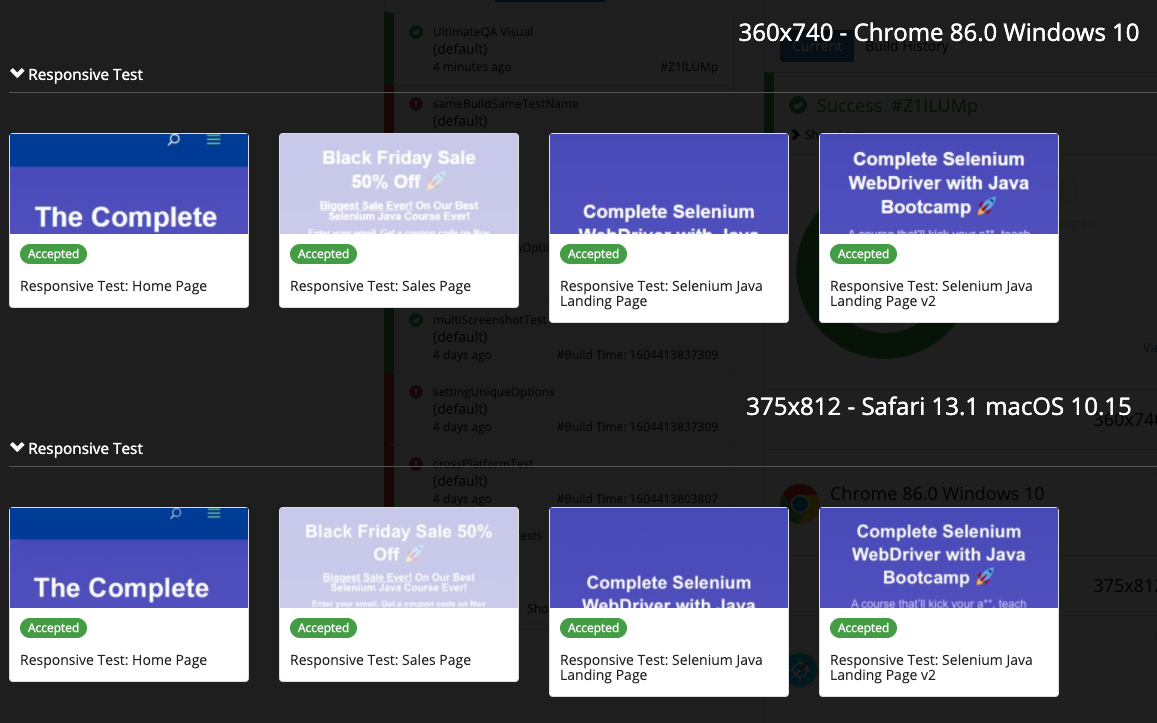Click Accepted badge on Chrome Home Page card
Image resolution: width=1157 pixels, height=723 pixels.
click(x=53, y=254)
